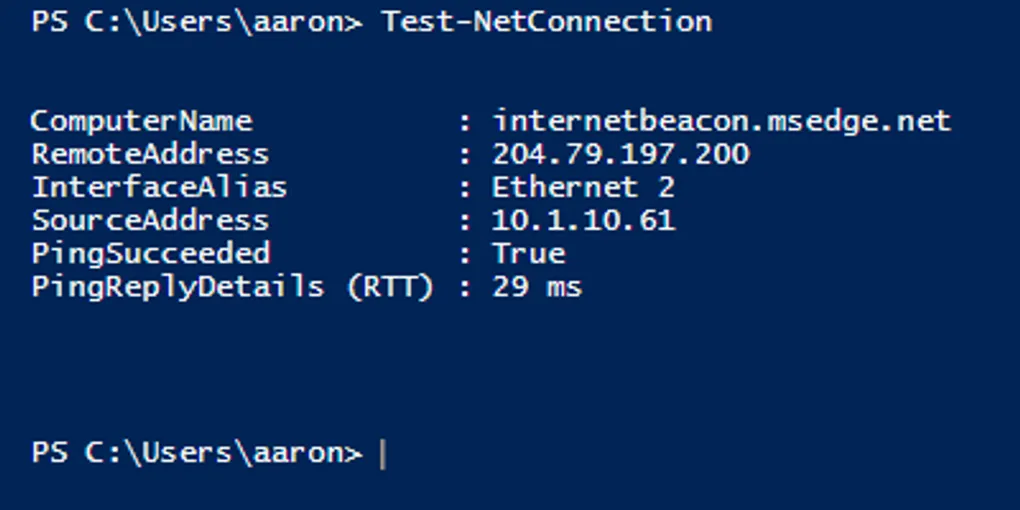This screenshot has height=510, width=1020.
Task: Click the bottom PS C:\Users\aaron prompt
Action: coord(197,453)
